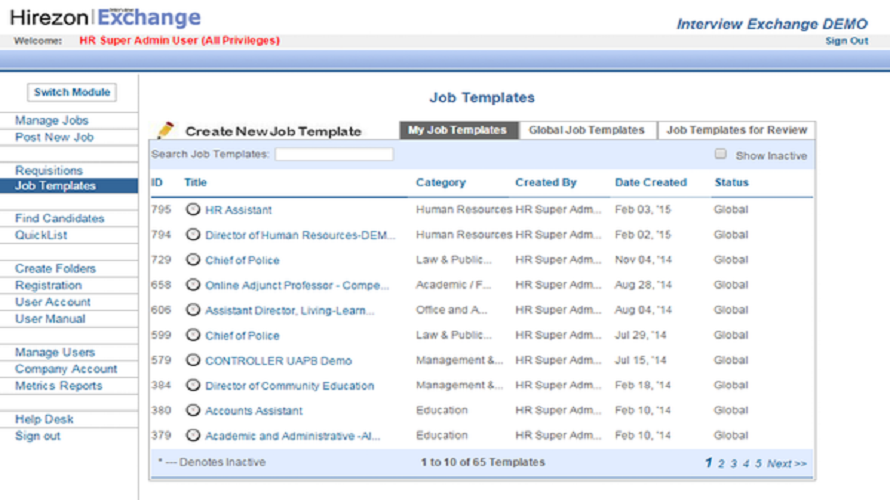Viewport: 890px width, 500px height.
Task: Open User Manual in sidebar
Action: (x=50, y=319)
